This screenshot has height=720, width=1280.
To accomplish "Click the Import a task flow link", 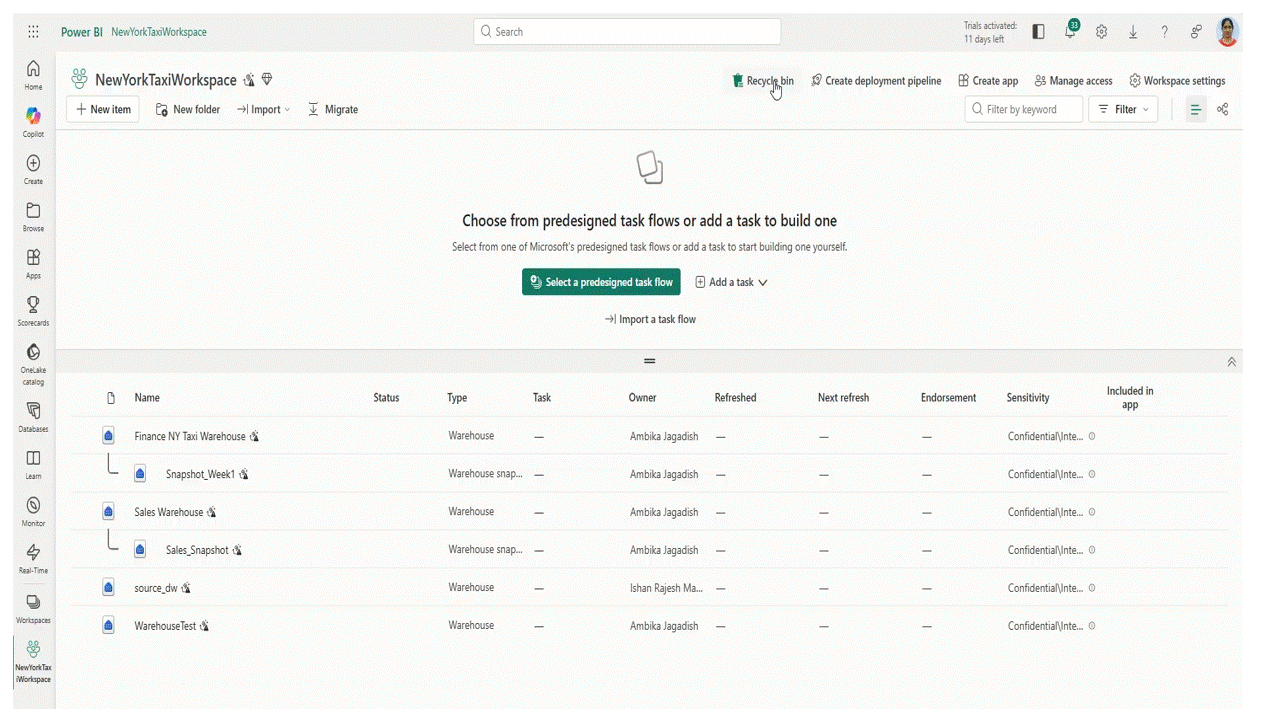I will coord(650,319).
